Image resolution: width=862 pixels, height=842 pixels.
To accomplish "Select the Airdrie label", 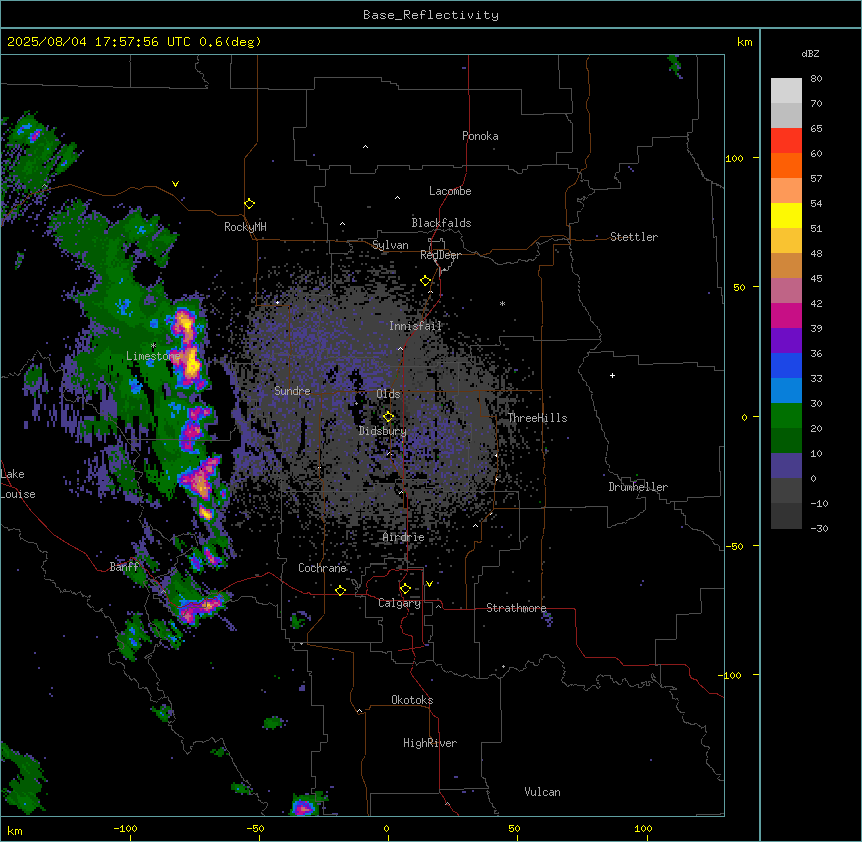I will (x=404, y=537).
